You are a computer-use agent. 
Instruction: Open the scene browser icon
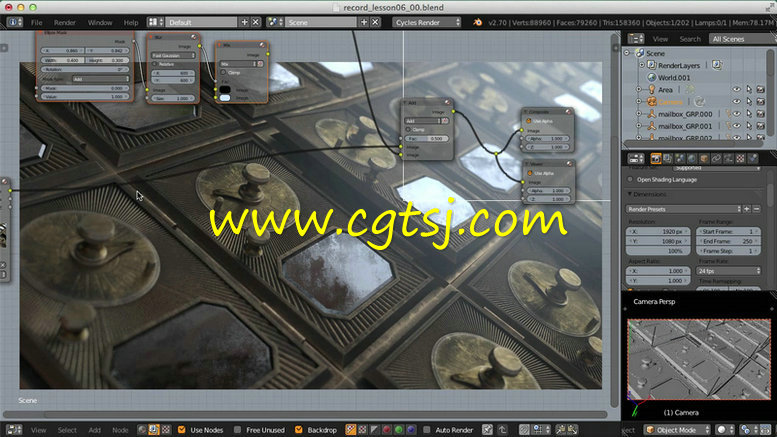coord(275,22)
